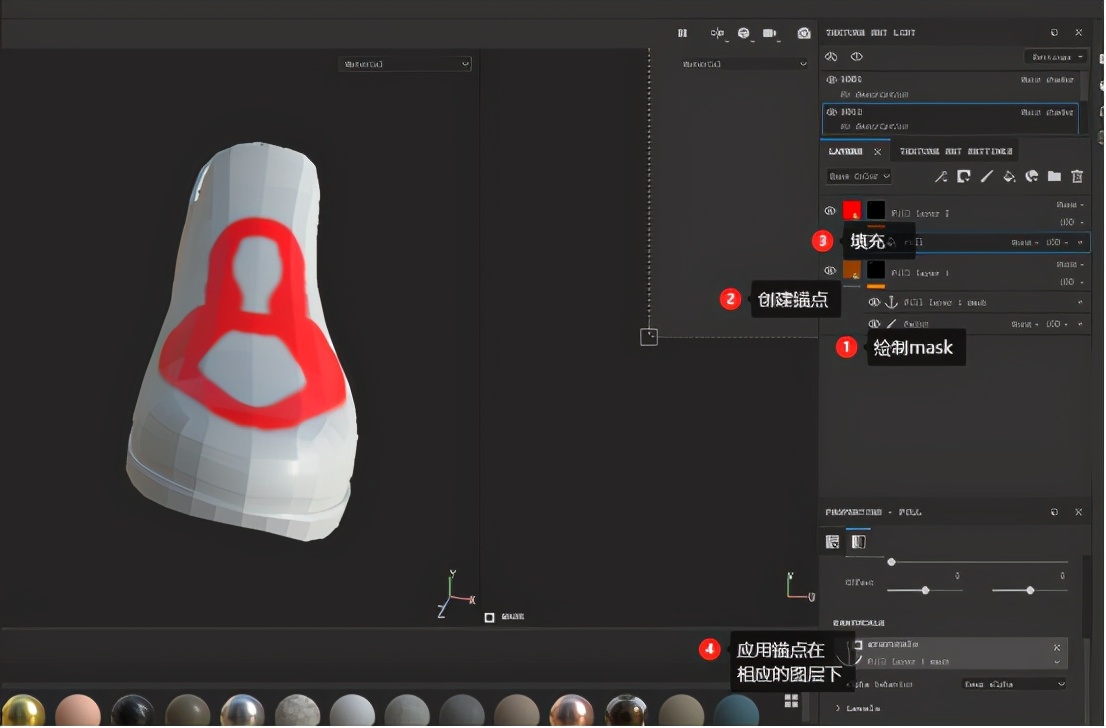Expand the grayscale anchor resource chevron
Screen dimensions: 1106x728
pos(1057,662)
